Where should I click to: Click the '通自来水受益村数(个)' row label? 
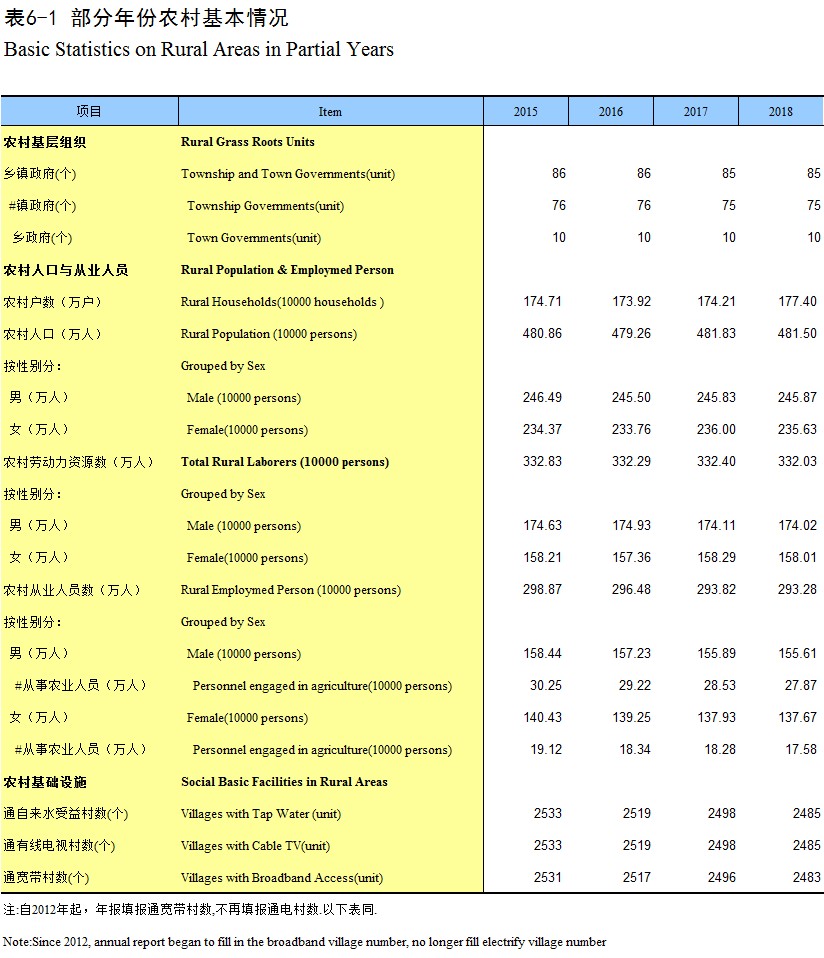click(x=65, y=814)
